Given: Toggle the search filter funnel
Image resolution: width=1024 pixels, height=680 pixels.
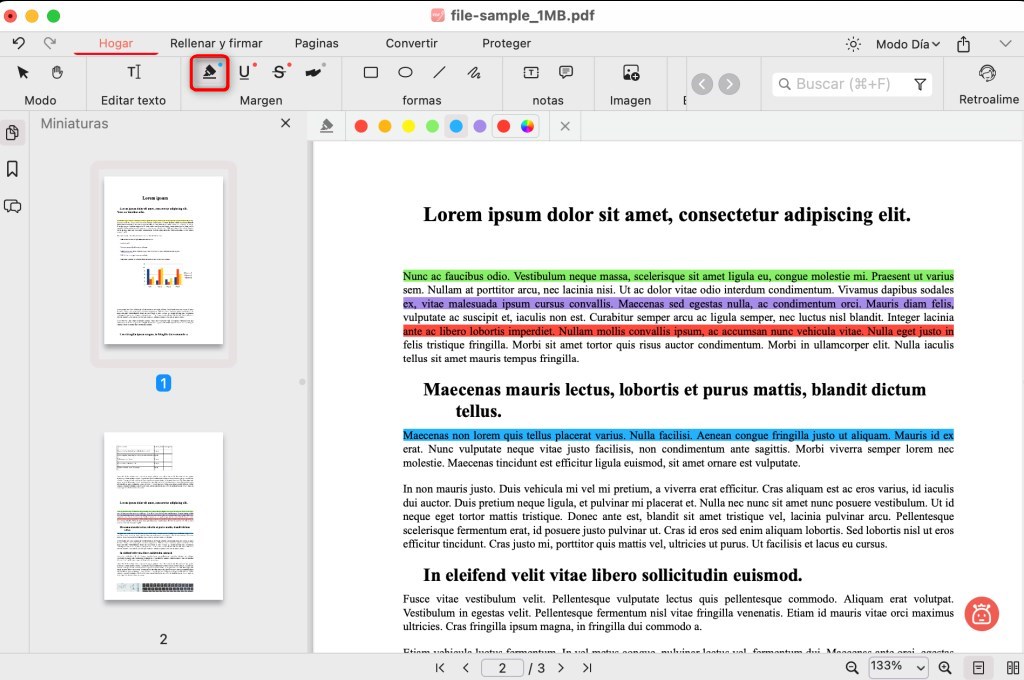Looking at the screenshot, I should [920, 85].
